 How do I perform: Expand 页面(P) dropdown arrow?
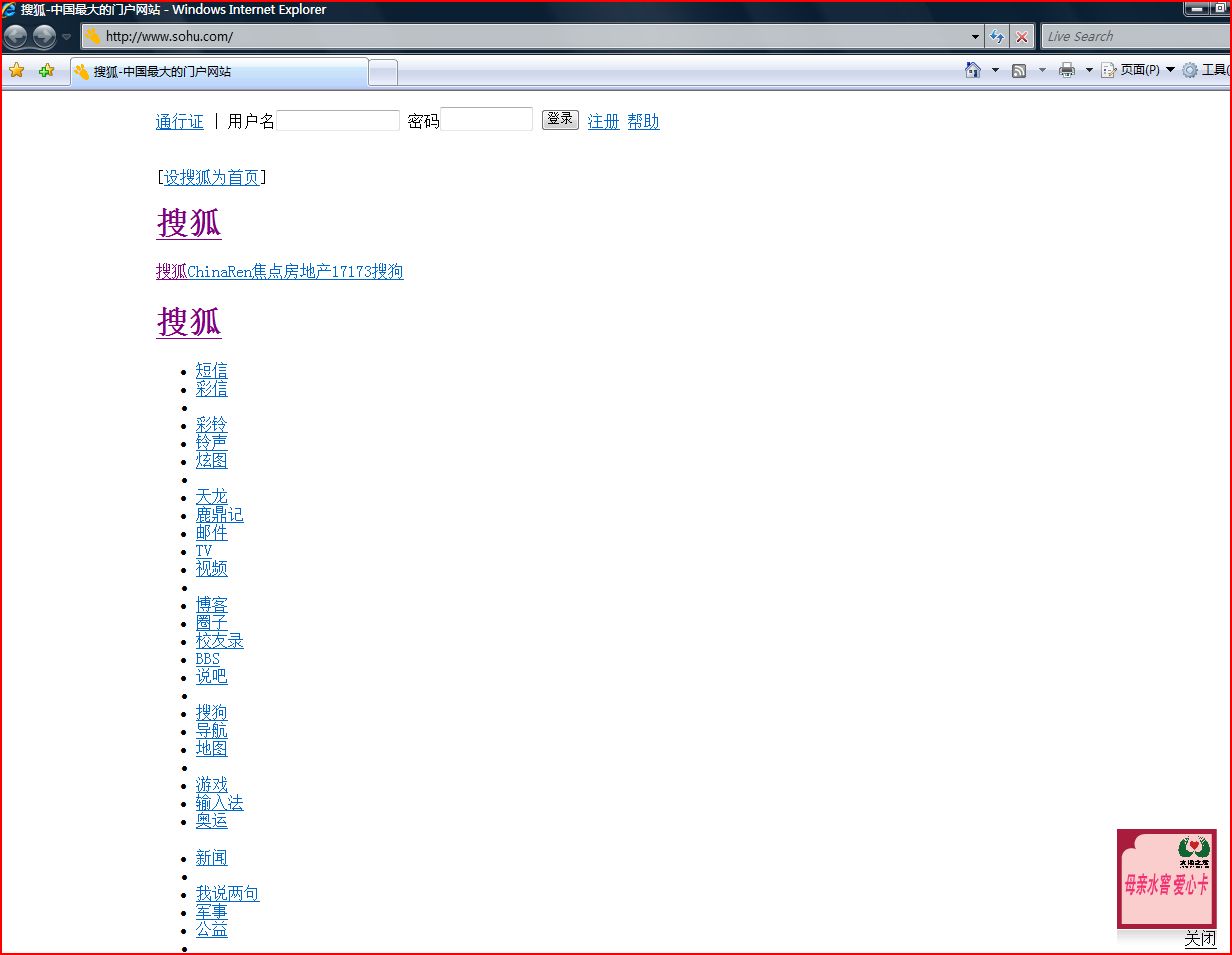(x=1170, y=70)
